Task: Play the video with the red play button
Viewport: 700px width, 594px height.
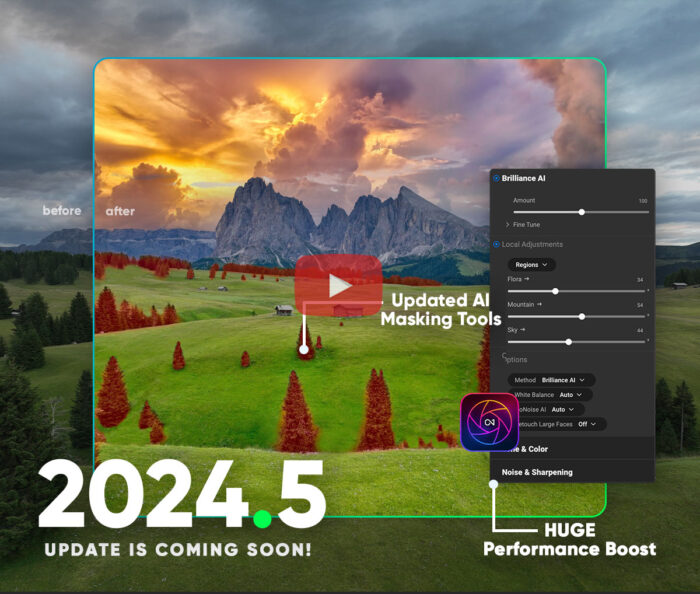Action: (338, 285)
